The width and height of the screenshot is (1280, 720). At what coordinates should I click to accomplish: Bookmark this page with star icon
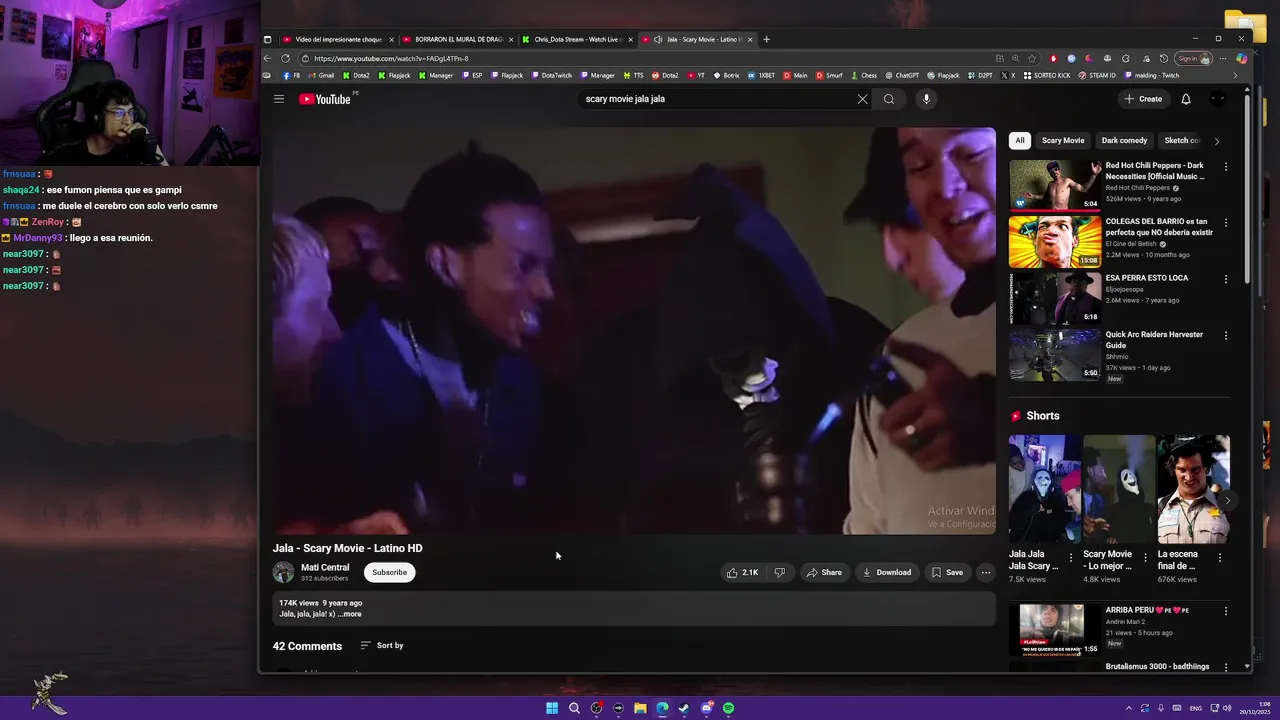[1032, 58]
